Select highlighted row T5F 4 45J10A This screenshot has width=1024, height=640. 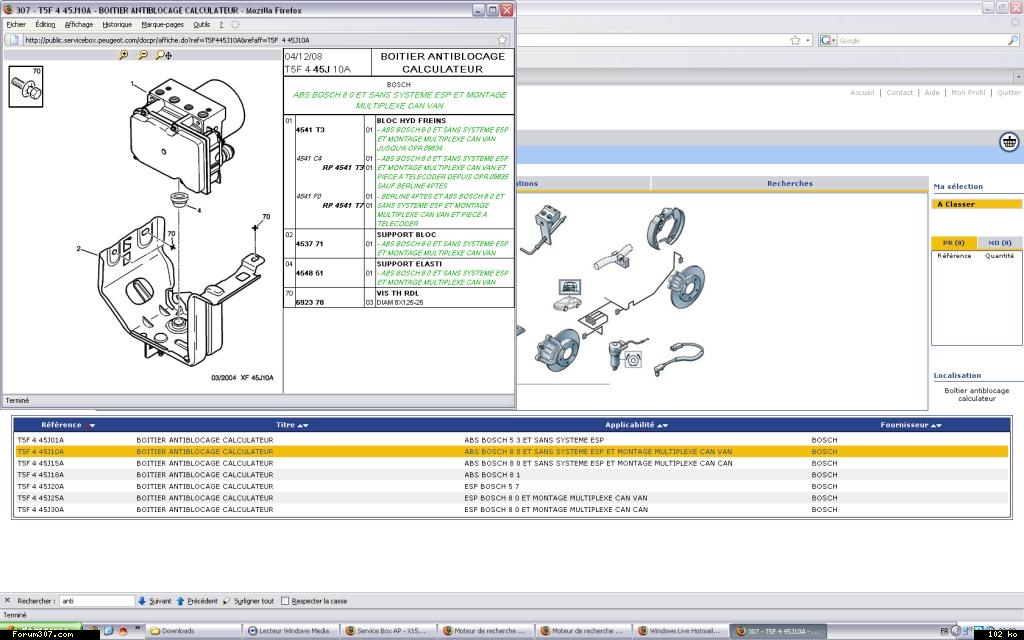pyautogui.click(x=511, y=452)
